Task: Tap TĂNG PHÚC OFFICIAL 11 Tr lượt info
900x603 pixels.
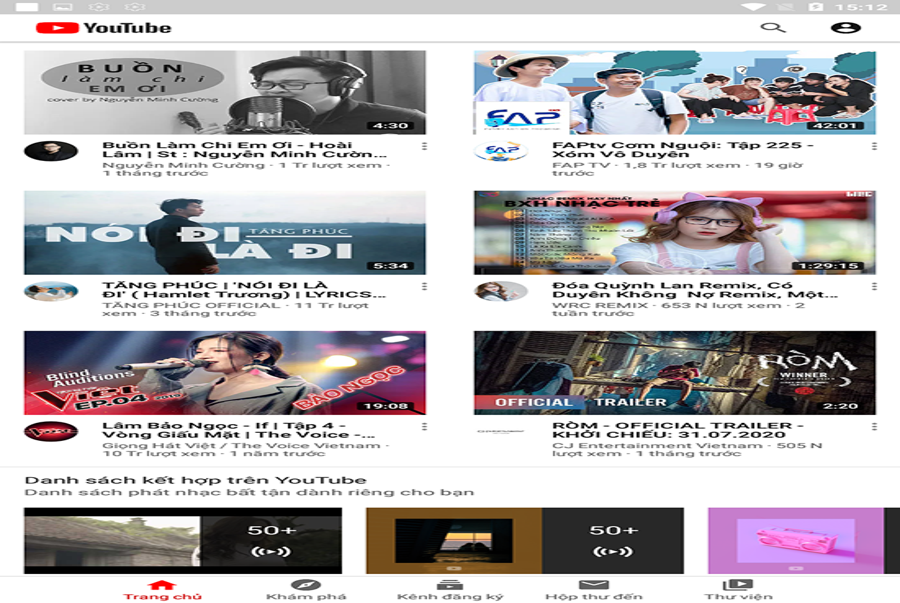Action: [x=235, y=309]
